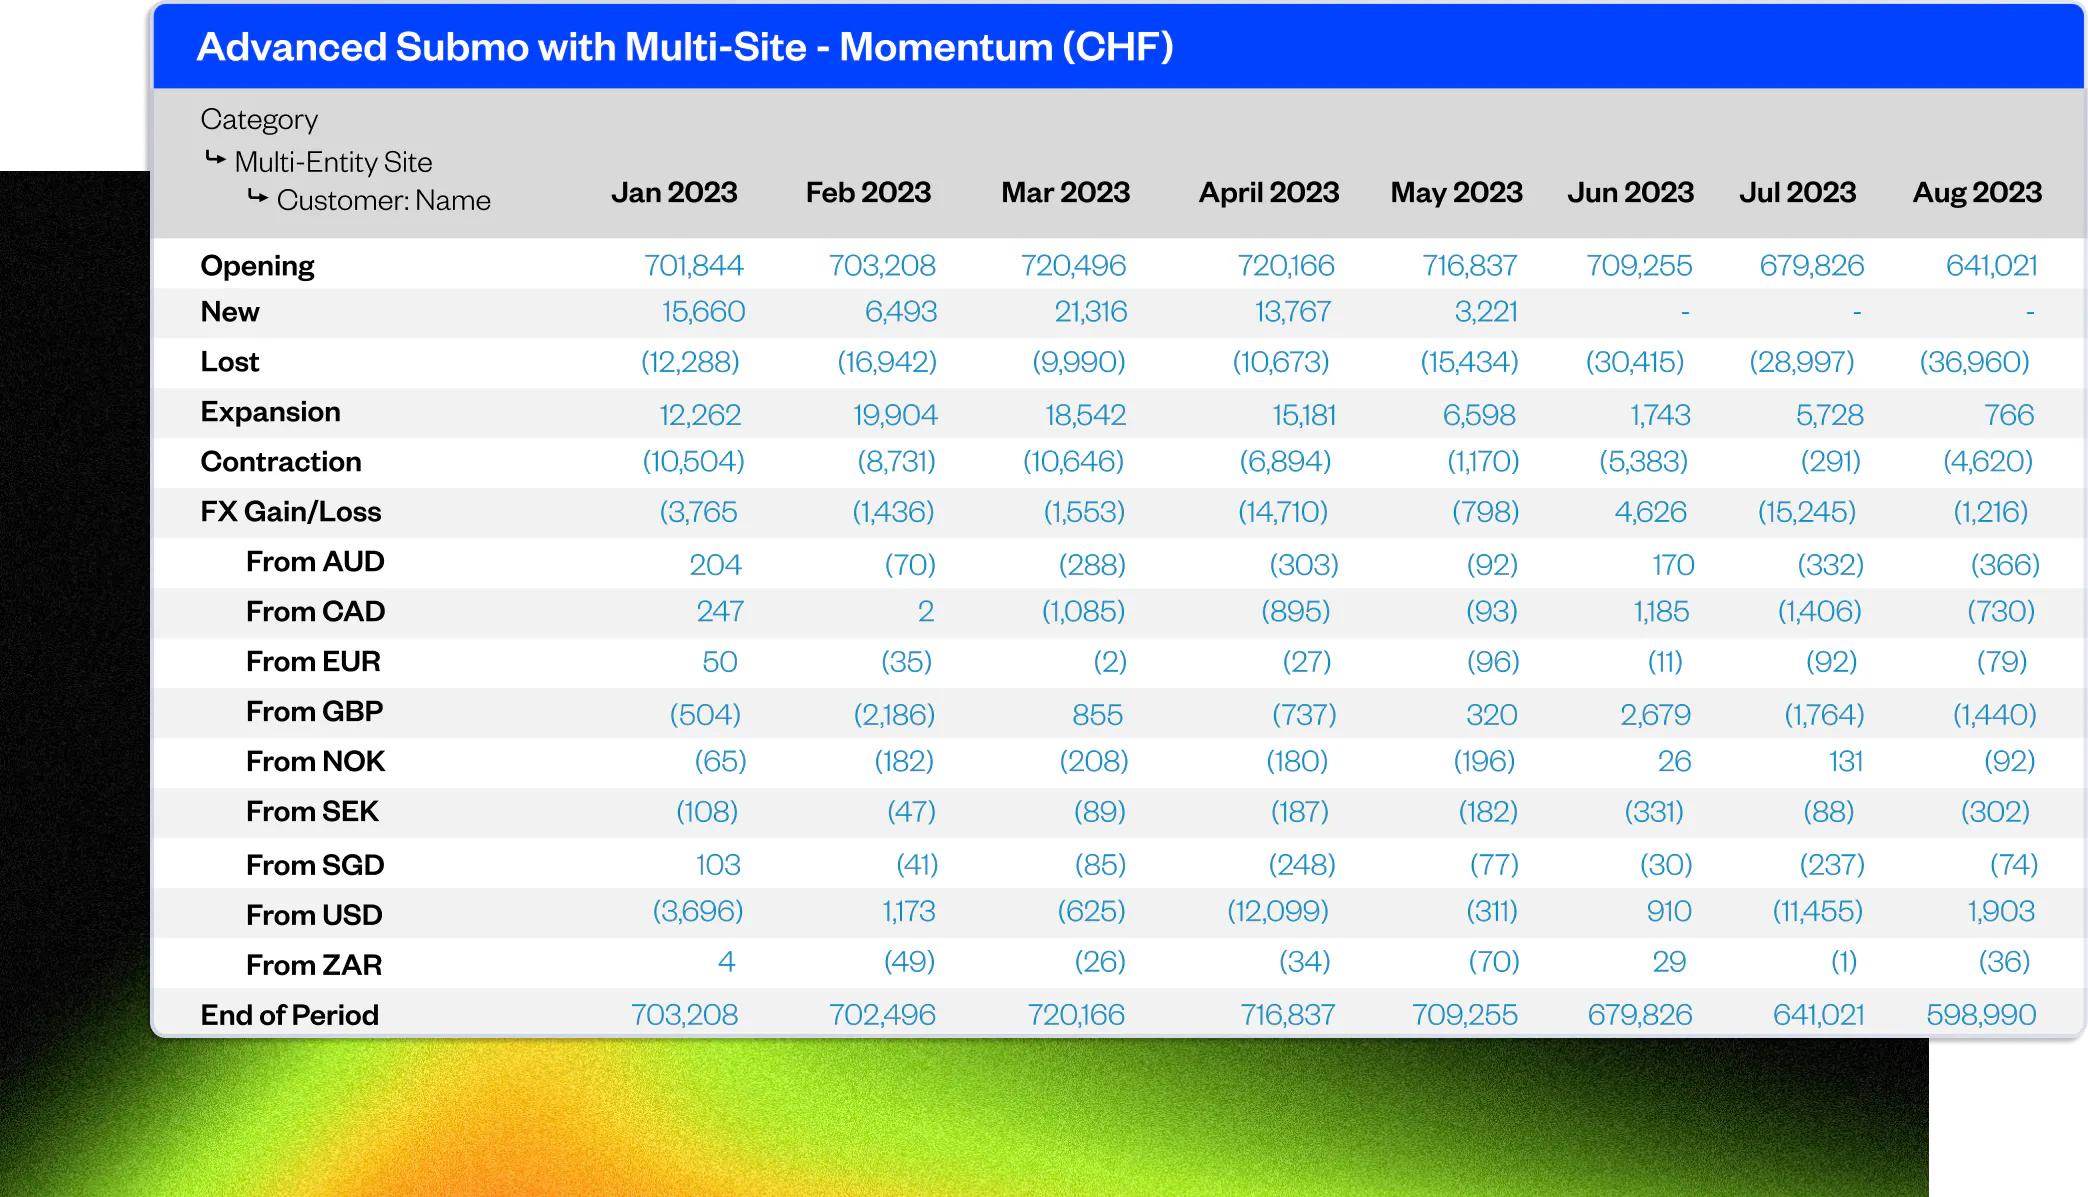Click the Multi-Entity Site label
Viewport: 2088px width, 1197px height.
click(333, 162)
